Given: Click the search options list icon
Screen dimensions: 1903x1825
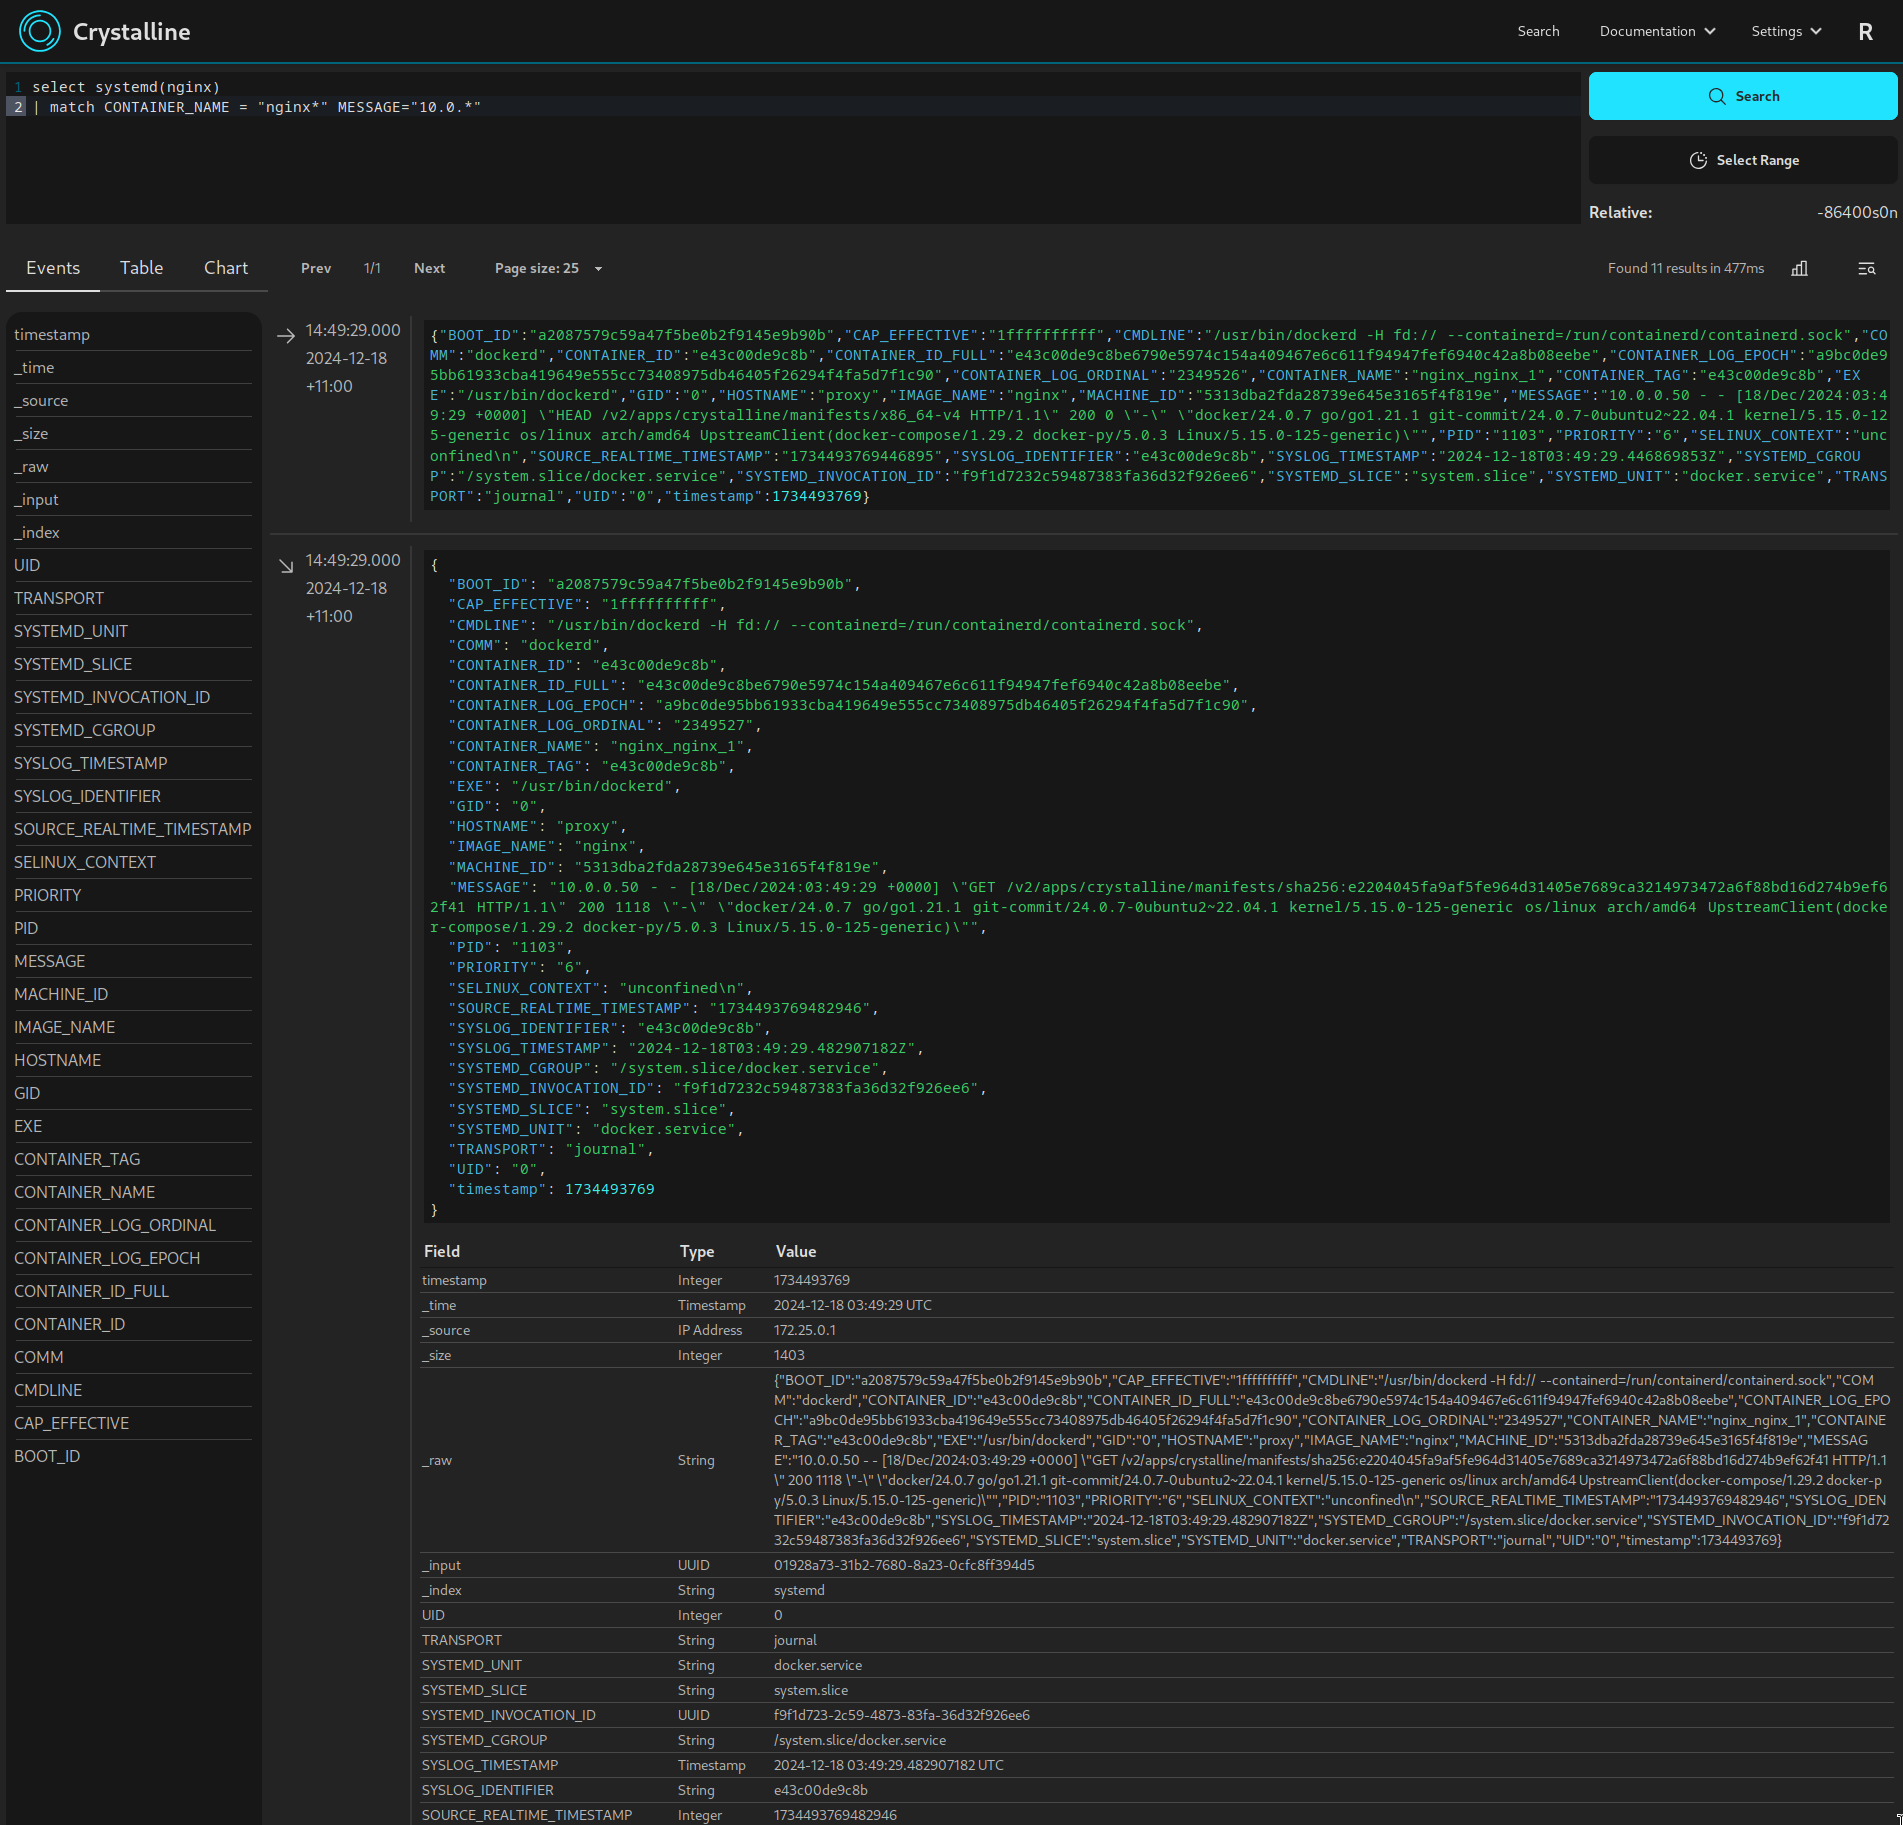Looking at the screenshot, I should click(x=1866, y=268).
